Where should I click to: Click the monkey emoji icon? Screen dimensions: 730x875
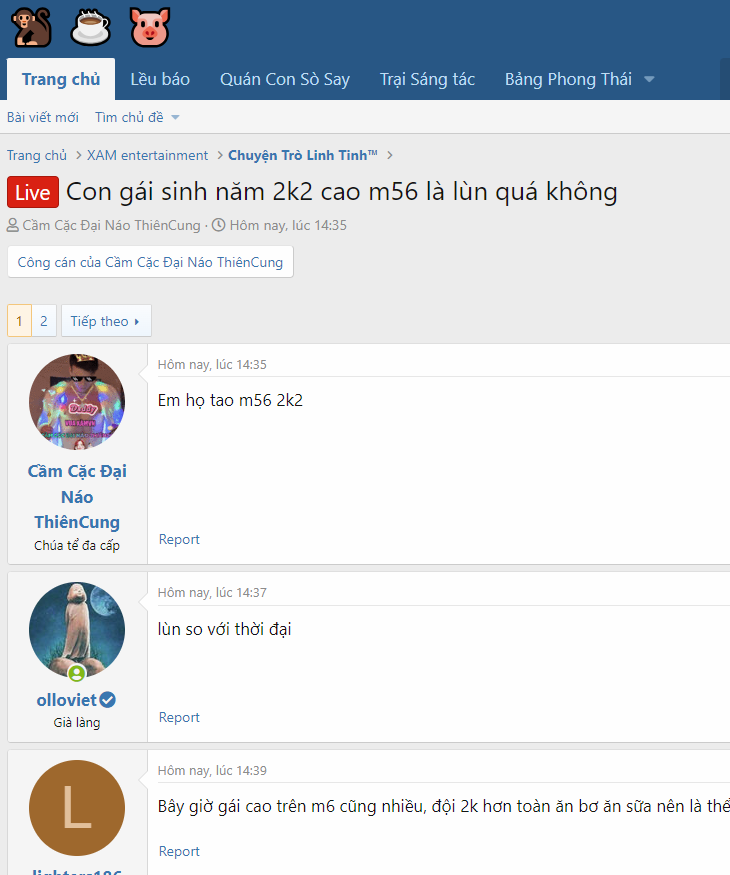31,27
